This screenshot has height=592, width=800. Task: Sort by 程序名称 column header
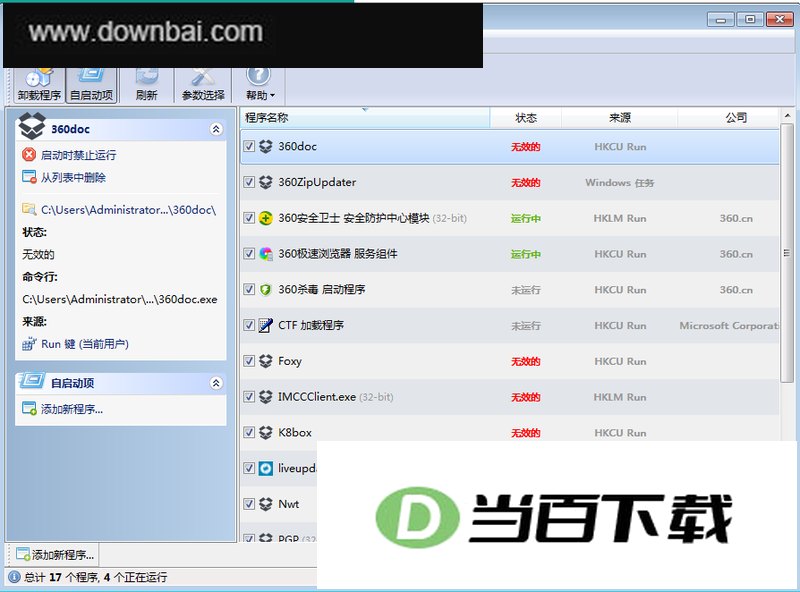[x=365, y=118]
